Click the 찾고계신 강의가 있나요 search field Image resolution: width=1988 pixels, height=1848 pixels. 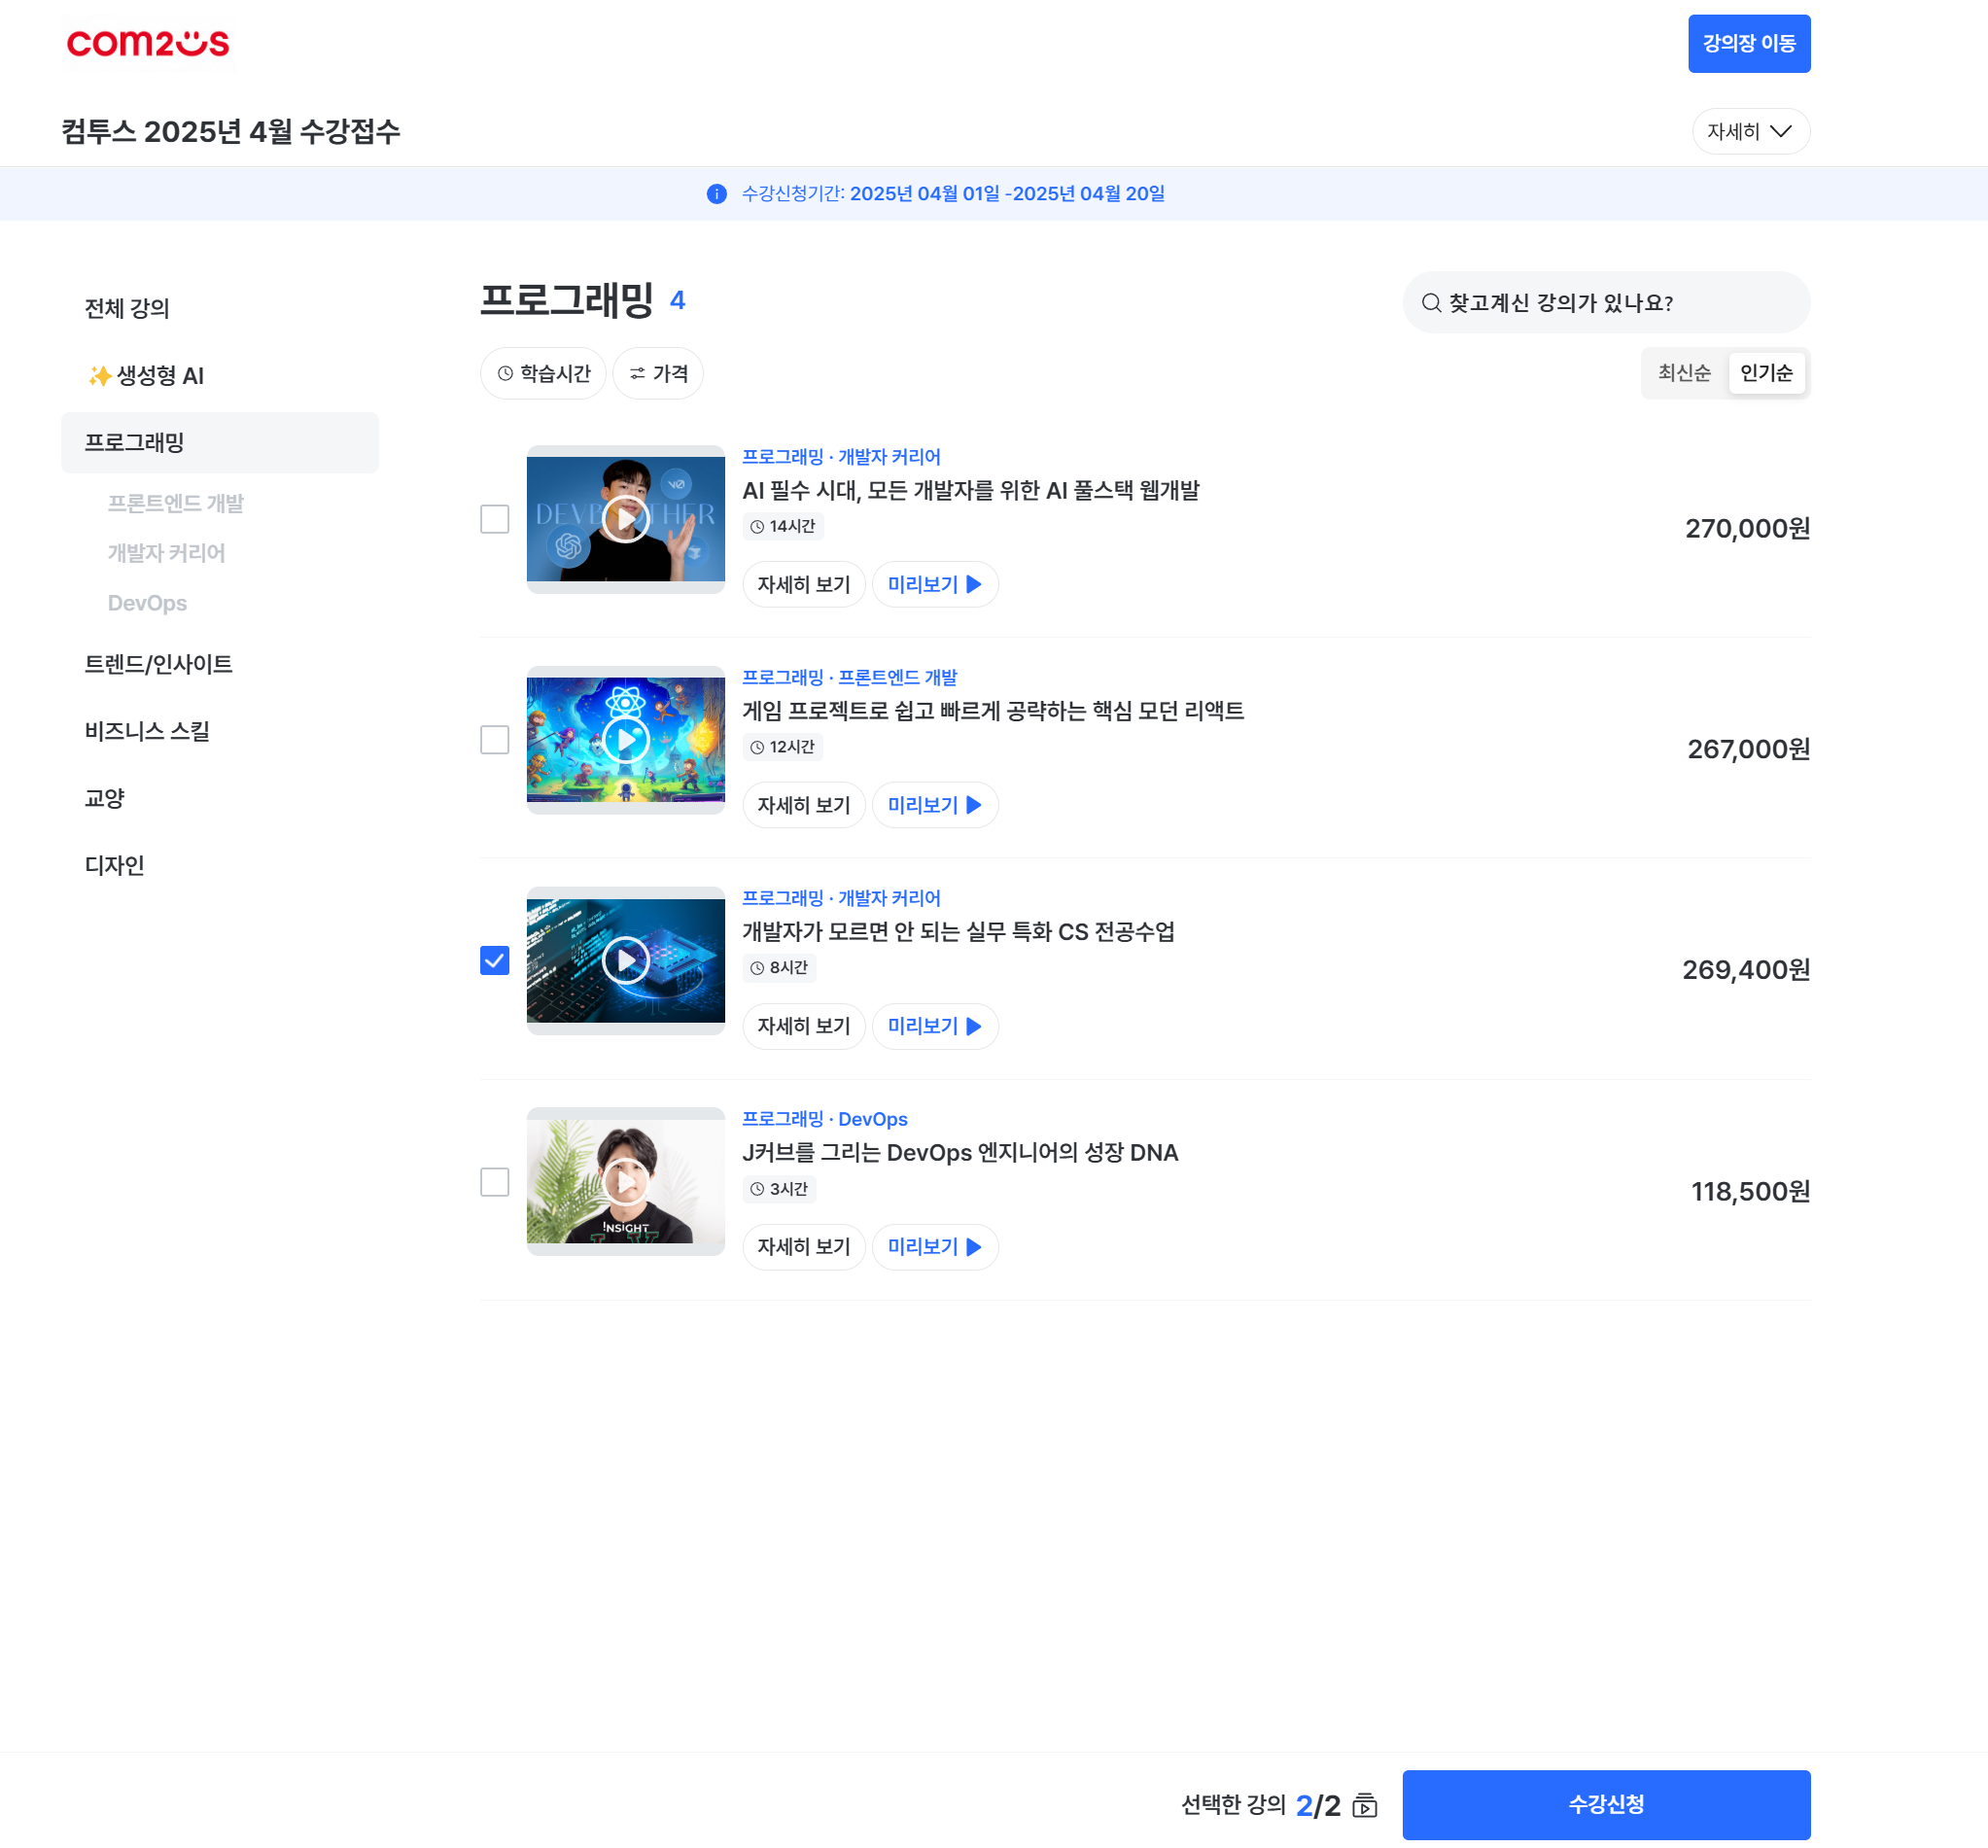coord(1606,303)
